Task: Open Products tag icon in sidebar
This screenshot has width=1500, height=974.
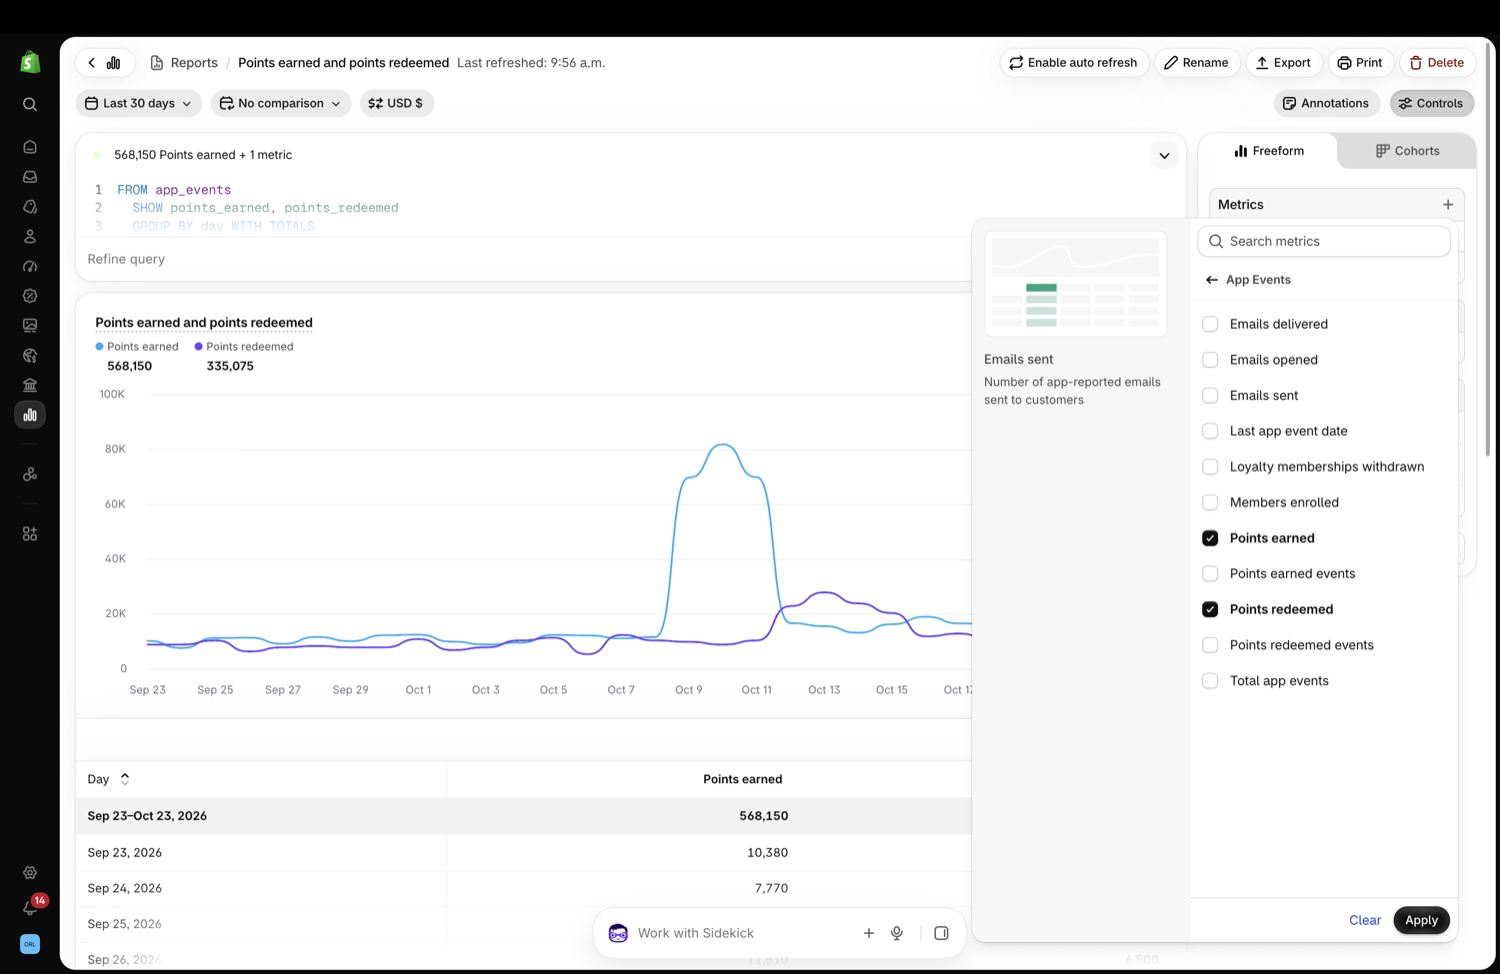Action: (x=30, y=207)
